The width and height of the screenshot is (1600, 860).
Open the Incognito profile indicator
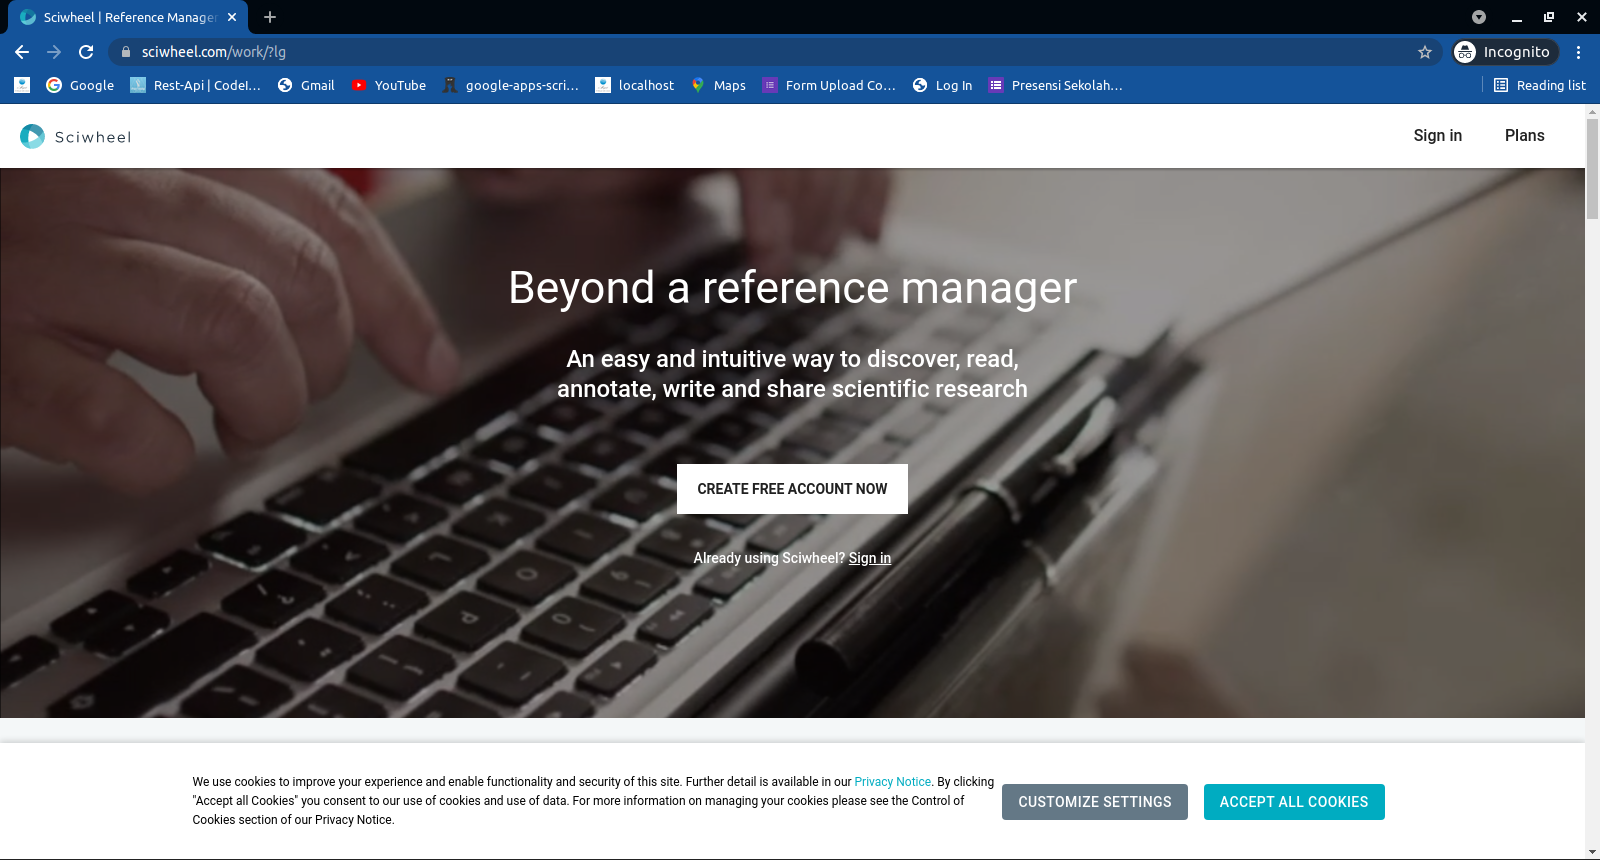click(x=1505, y=52)
